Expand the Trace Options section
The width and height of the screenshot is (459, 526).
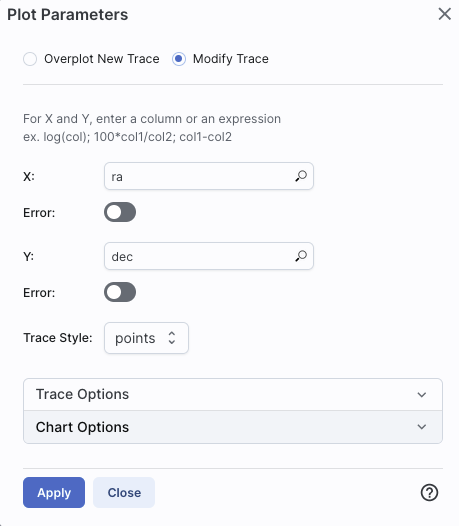pos(233,394)
